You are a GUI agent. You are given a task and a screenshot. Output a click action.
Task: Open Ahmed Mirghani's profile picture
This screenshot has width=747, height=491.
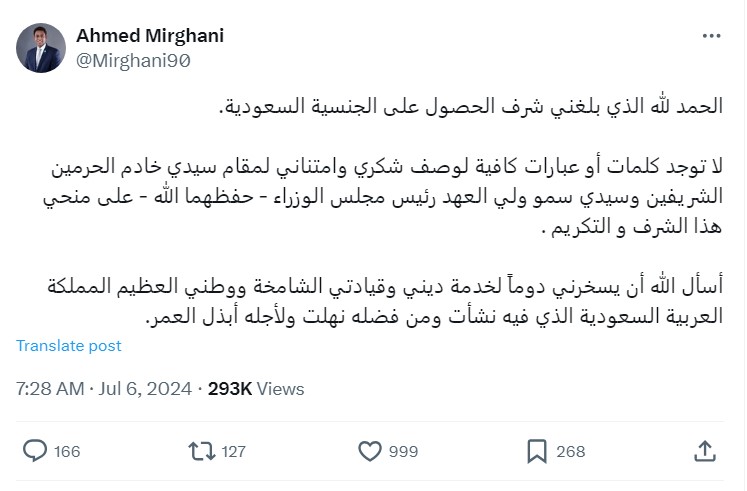point(42,47)
